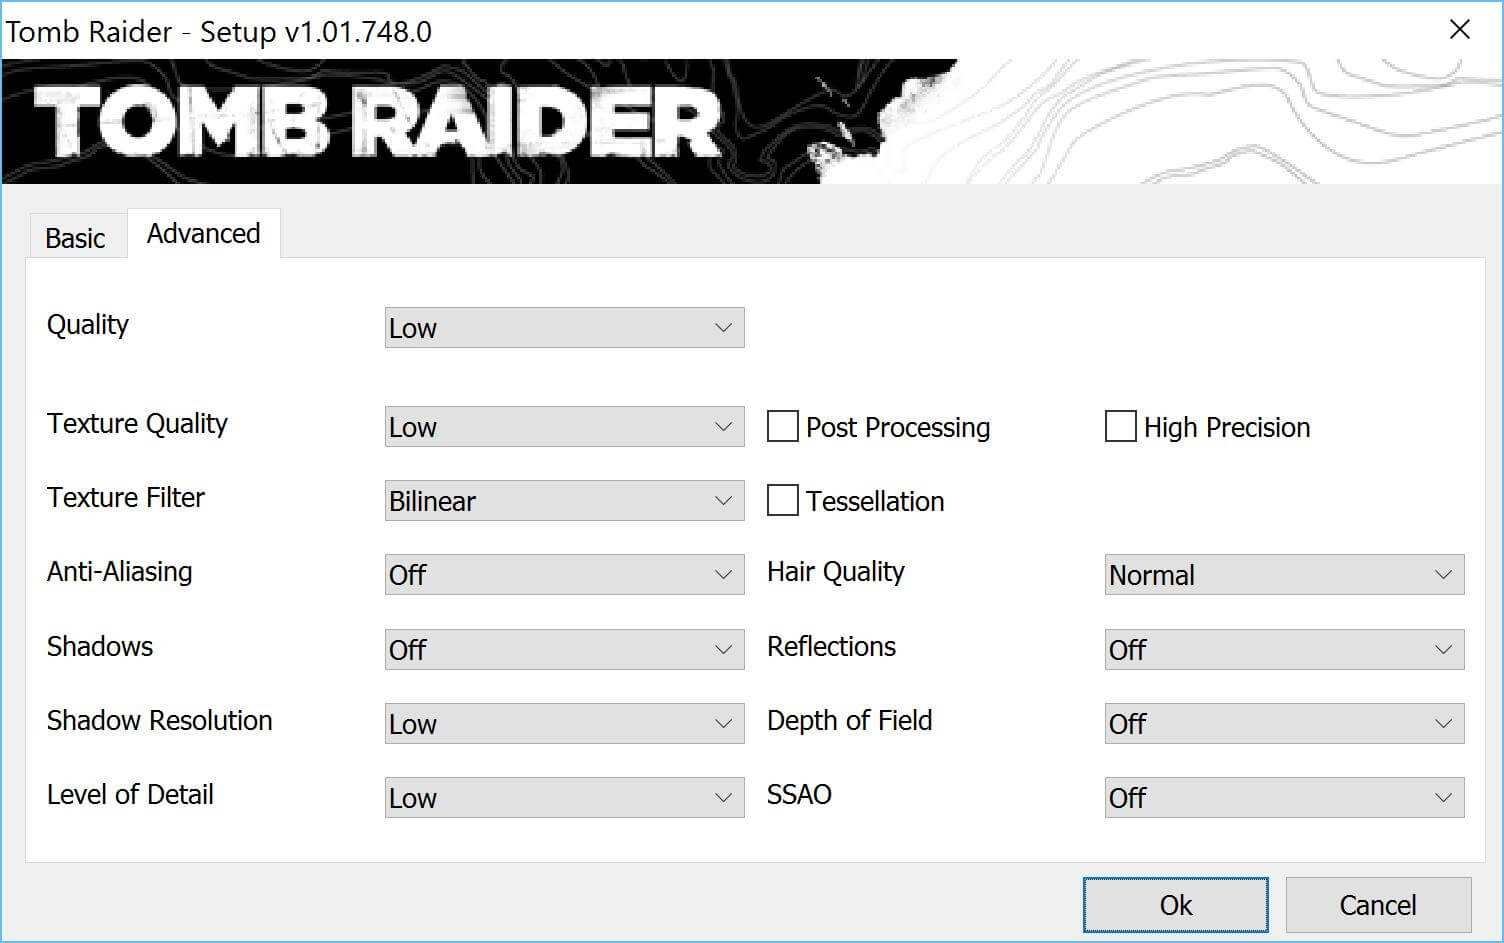Open the Texture Filter dropdown
The width and height of the screenshot is (1504, 943).
coord(564,501)
